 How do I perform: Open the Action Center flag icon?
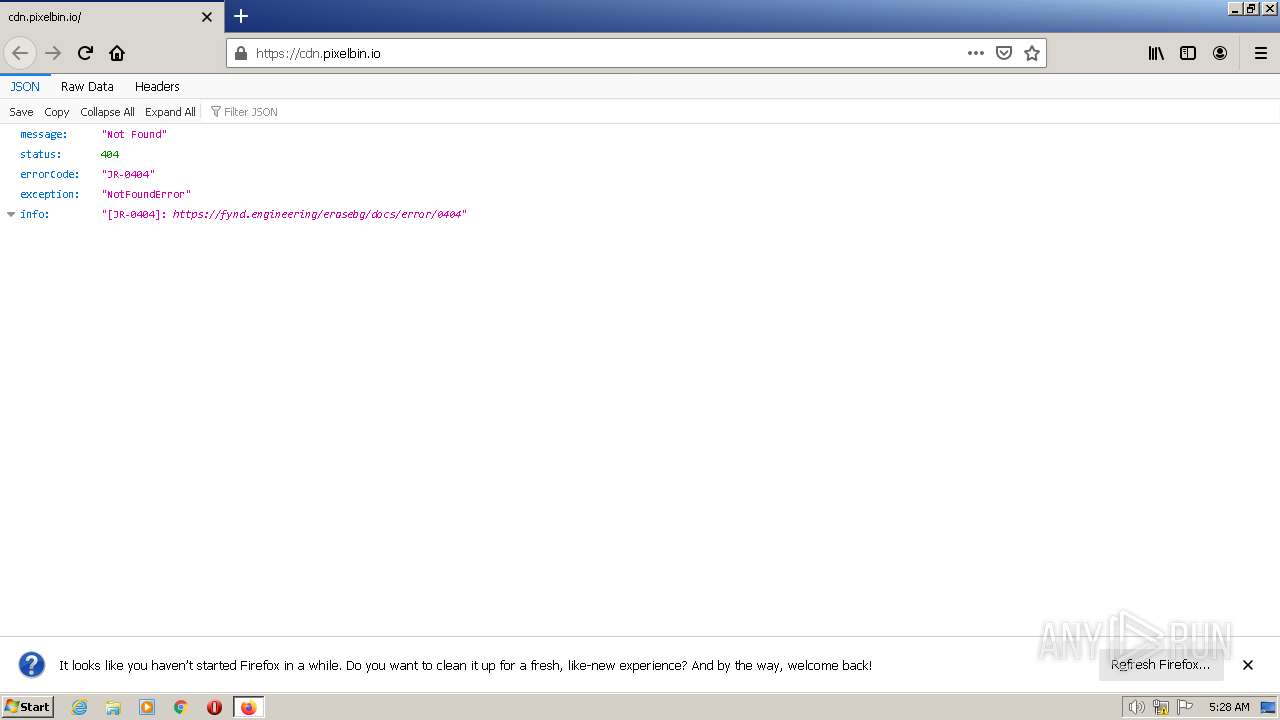pyautogui.click(x=1185, y=707)
